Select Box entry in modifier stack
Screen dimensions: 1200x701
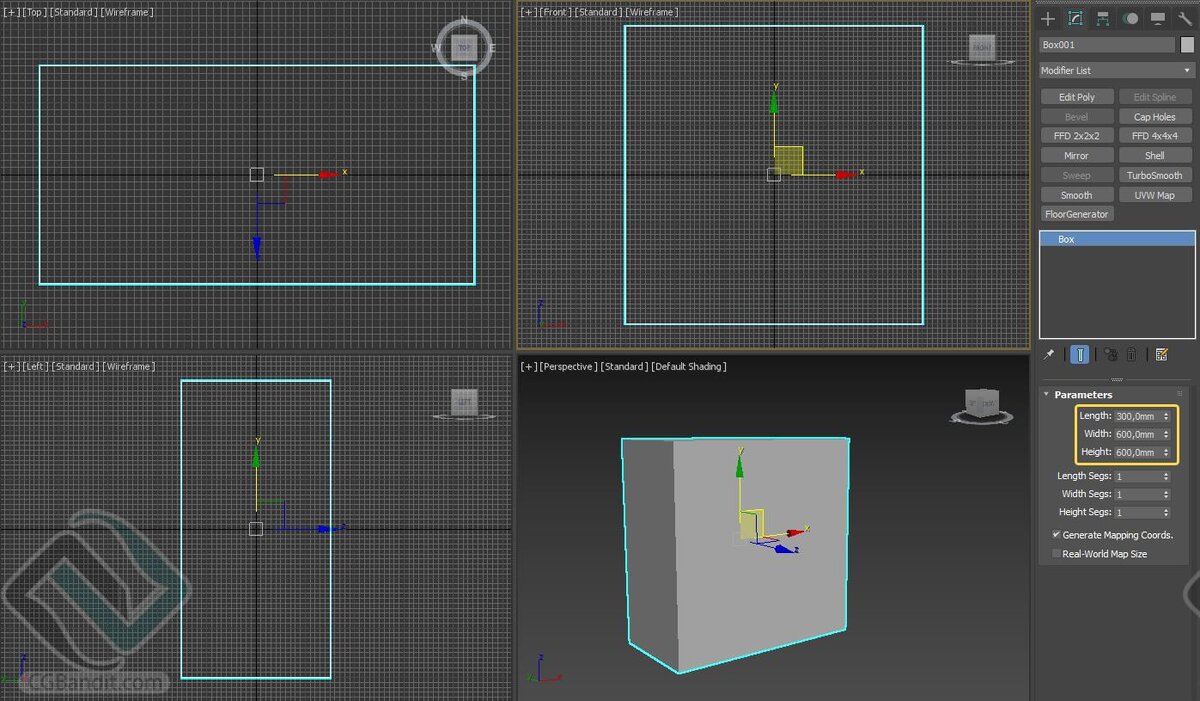pos(1117,239)
